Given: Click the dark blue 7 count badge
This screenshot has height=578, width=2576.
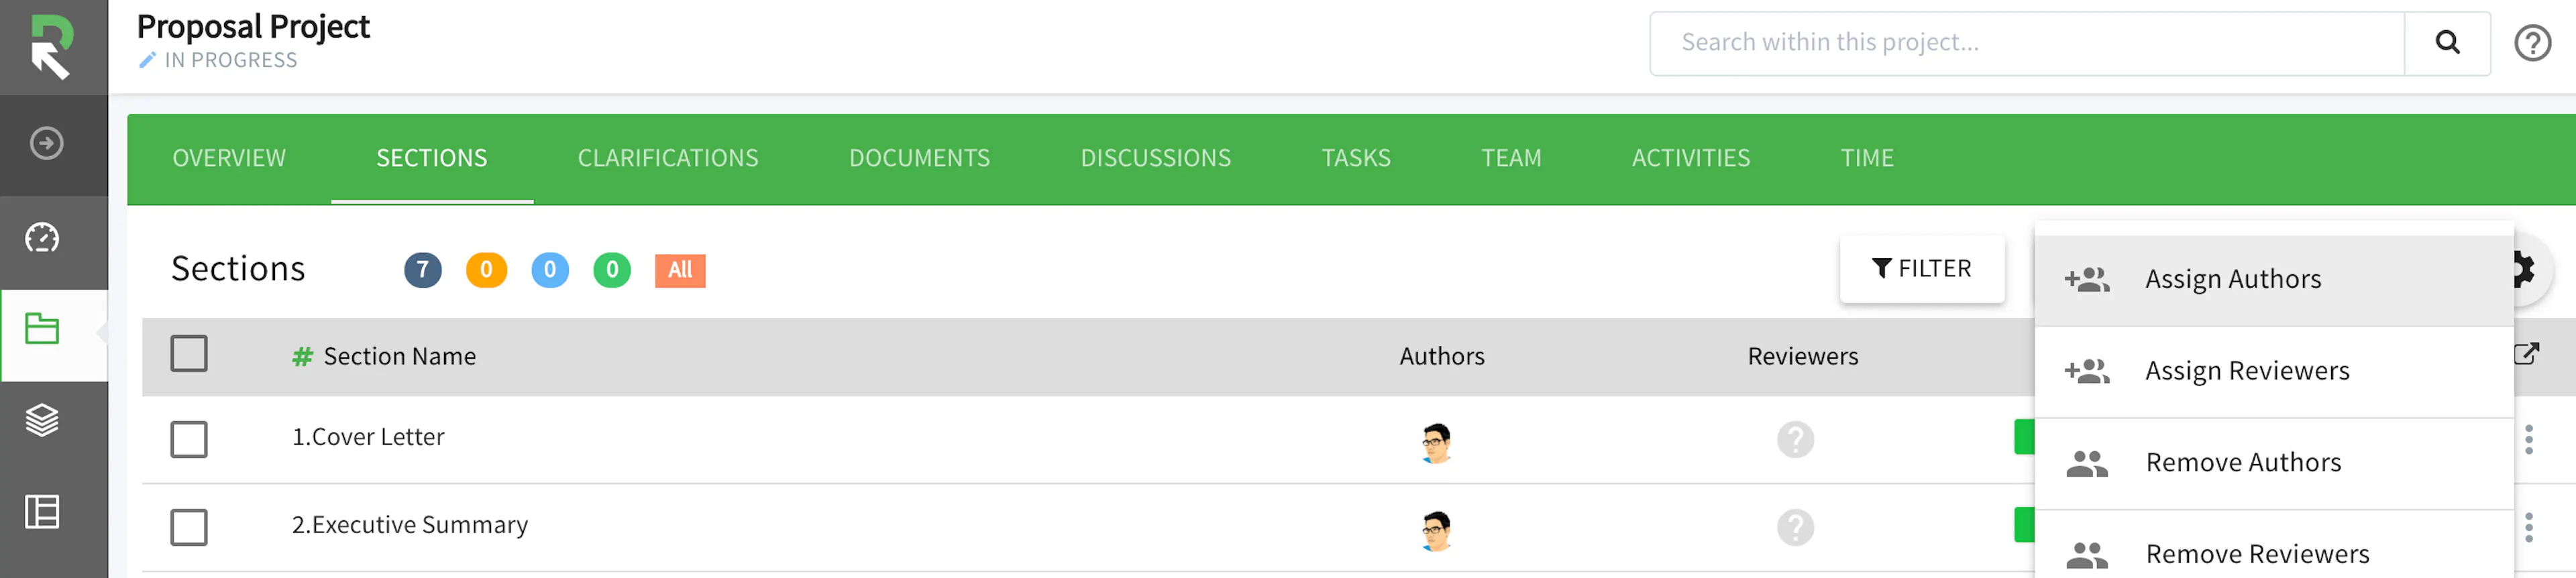Looking at the screenshot, I should click(422, 270).
